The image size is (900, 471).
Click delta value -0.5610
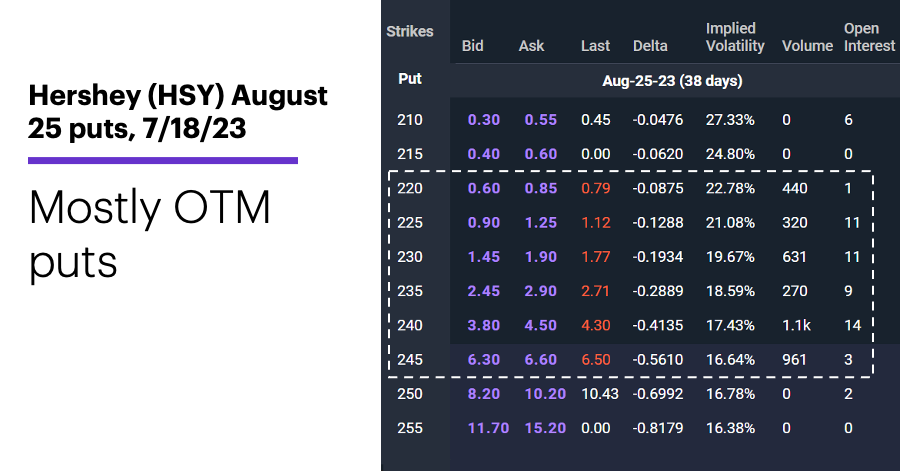[658, 360]
